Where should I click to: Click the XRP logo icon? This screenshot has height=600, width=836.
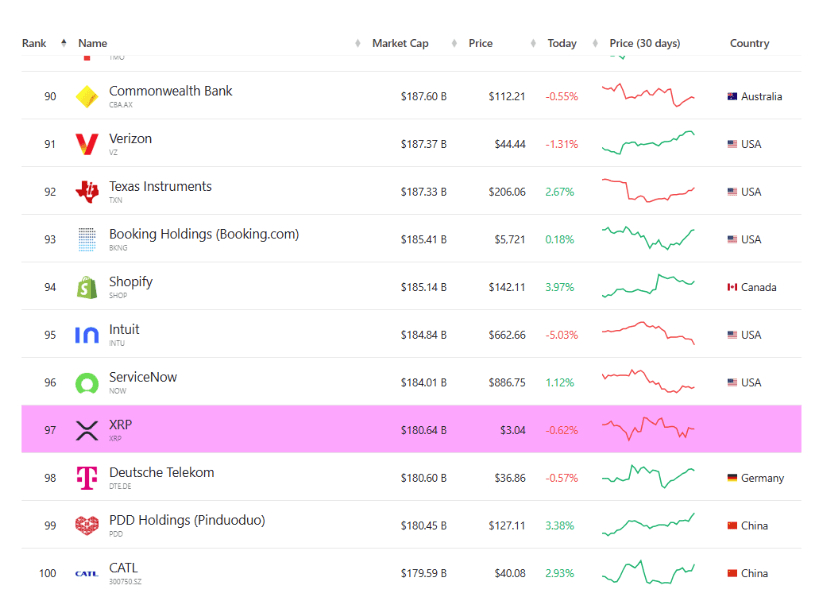pyautogui.click(x=87, y=431)
